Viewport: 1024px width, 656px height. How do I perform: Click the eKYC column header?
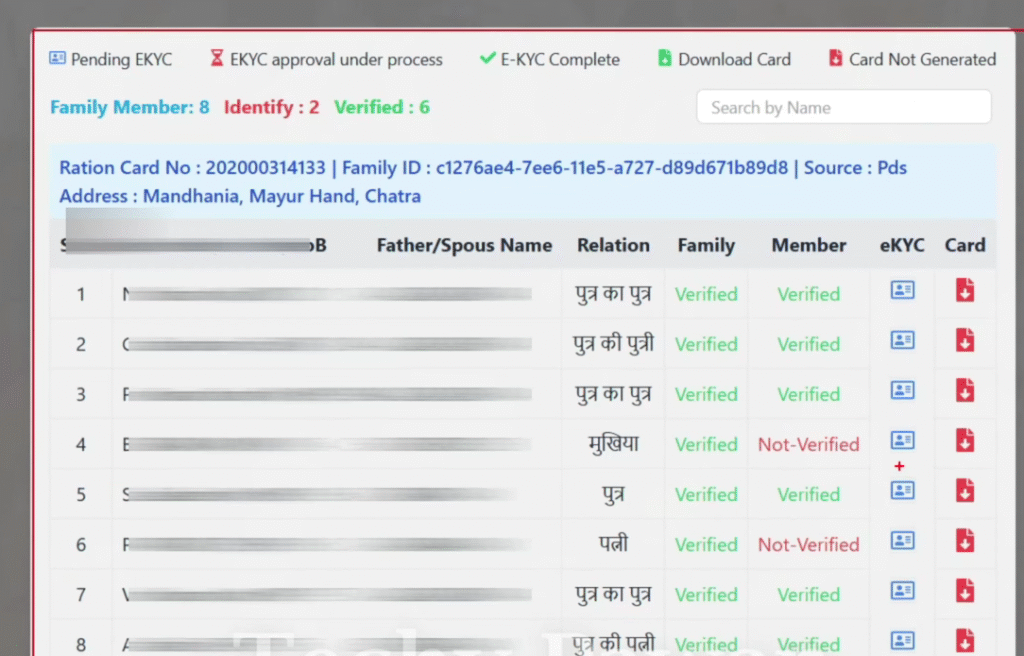(x=902, y=246)
